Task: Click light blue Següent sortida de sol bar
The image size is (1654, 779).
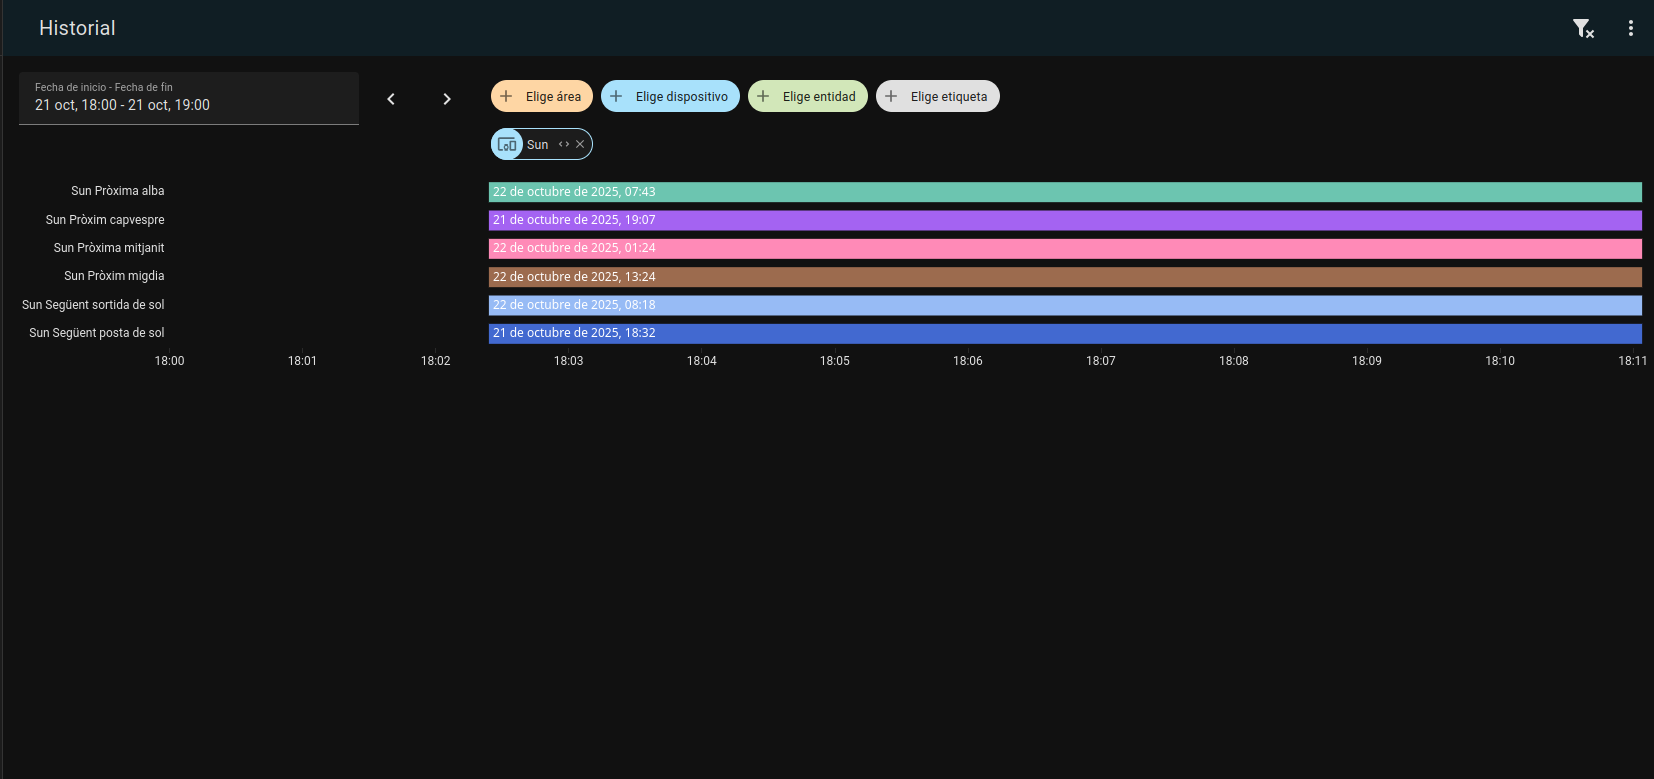Action: tap(1064, 305)
